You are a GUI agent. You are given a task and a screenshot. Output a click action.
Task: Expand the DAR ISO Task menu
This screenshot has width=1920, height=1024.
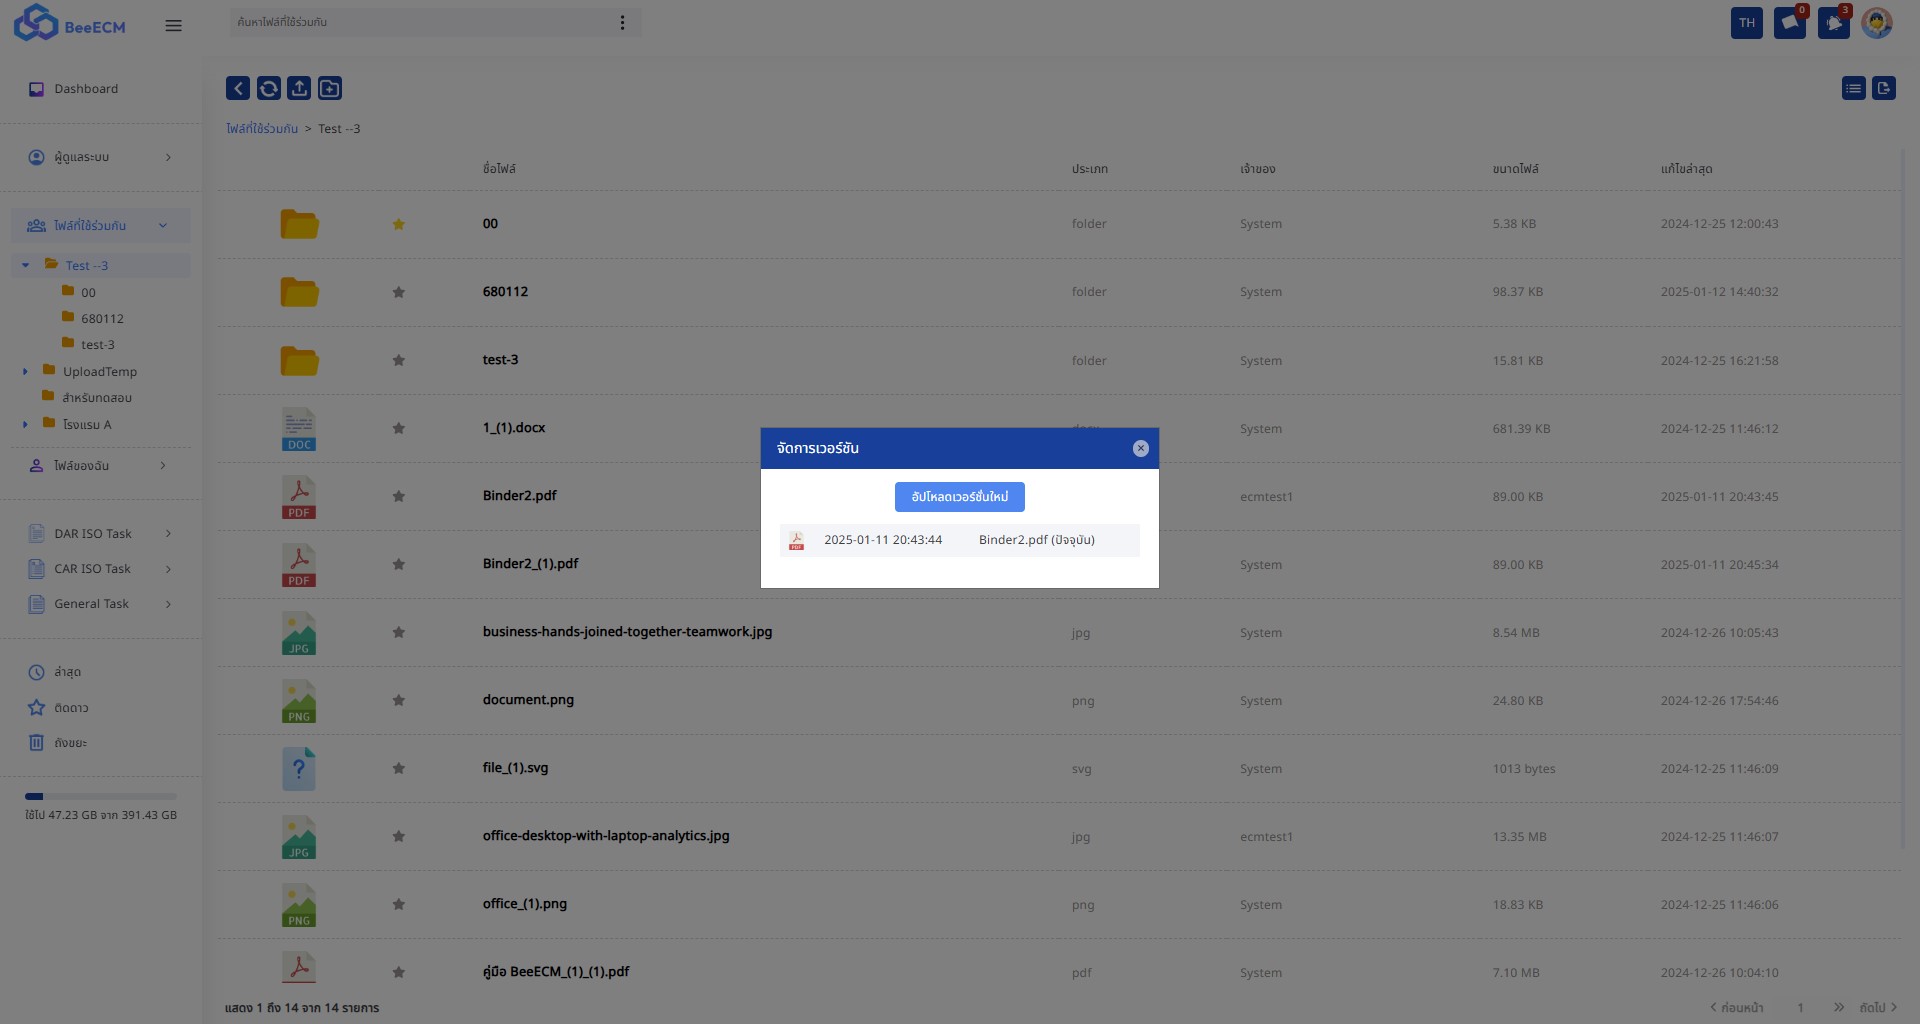click(x=100, y=534)
